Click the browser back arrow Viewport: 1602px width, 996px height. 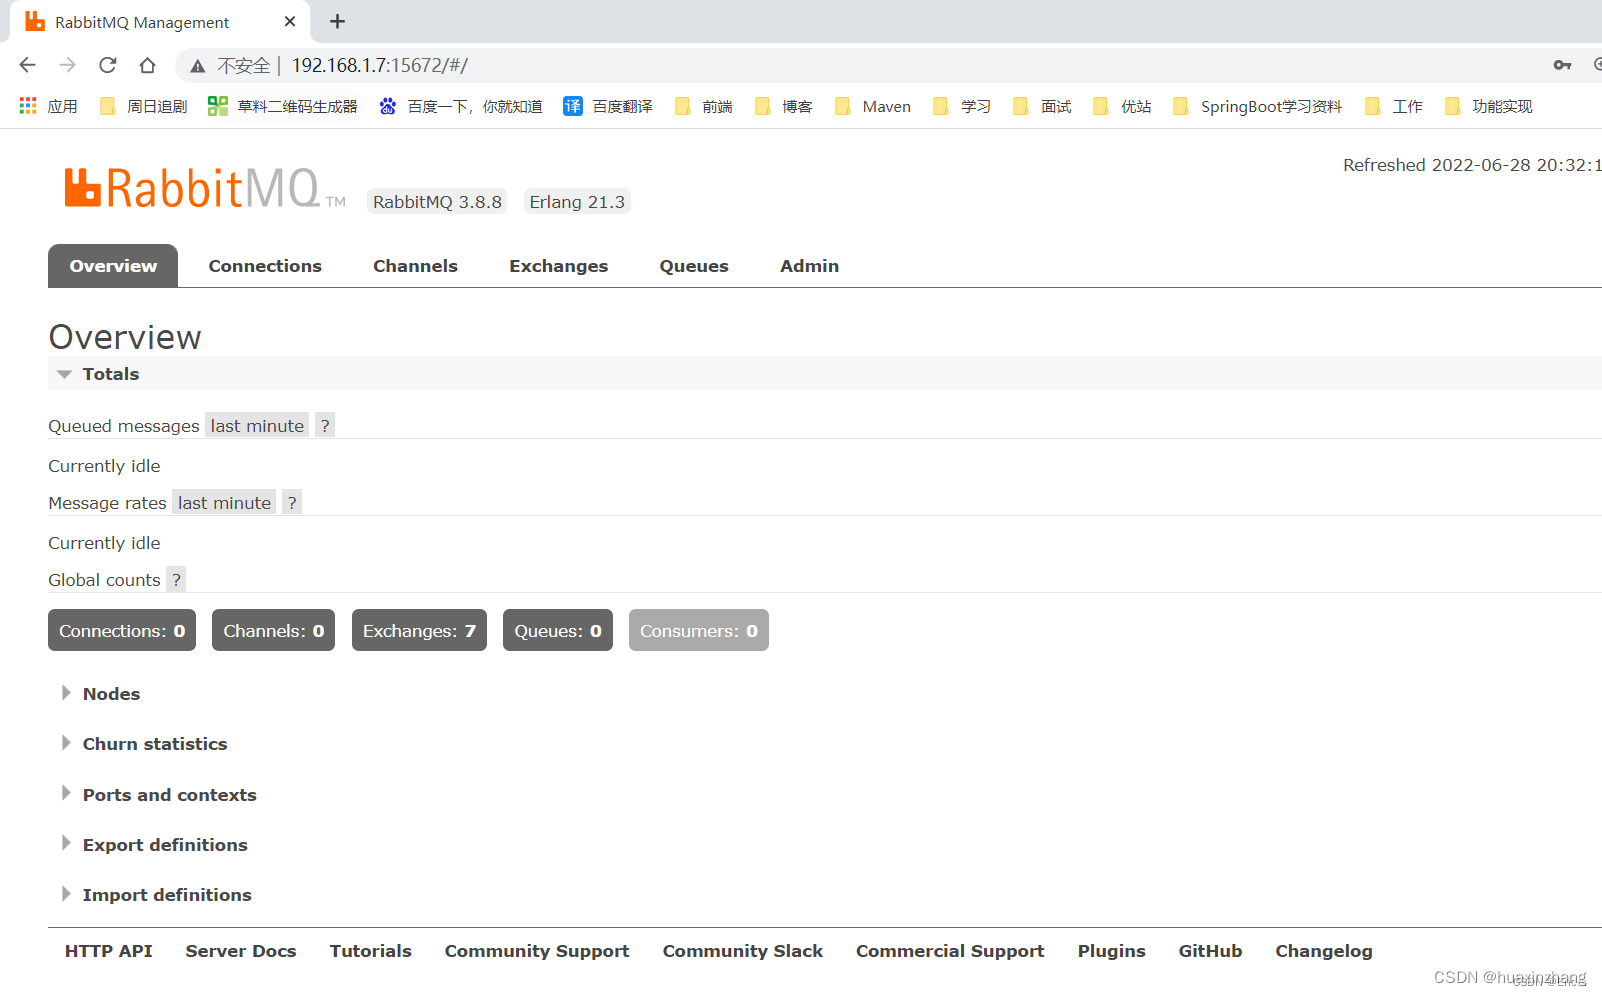(27, 65)
